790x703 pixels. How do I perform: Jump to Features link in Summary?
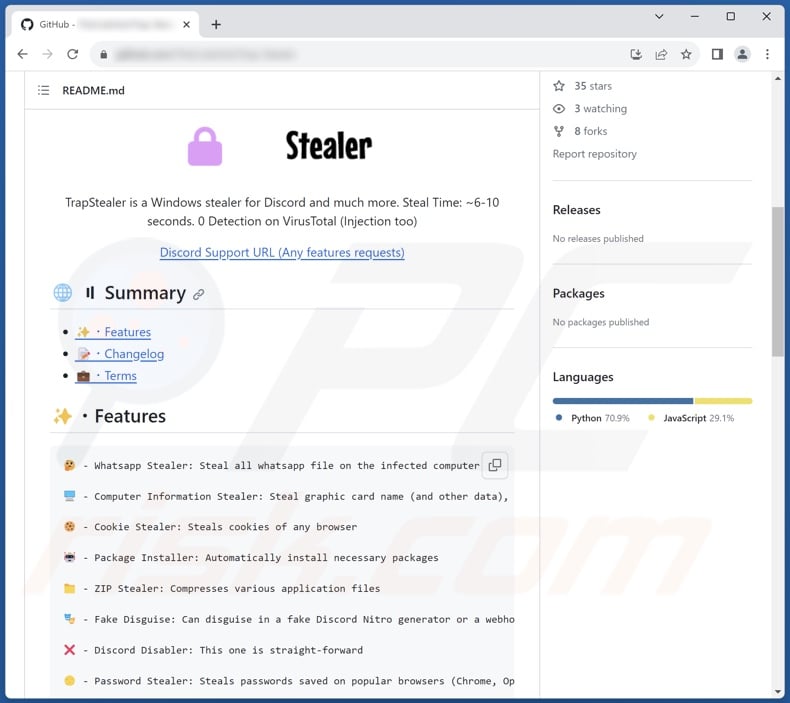[x=113, y=332]
